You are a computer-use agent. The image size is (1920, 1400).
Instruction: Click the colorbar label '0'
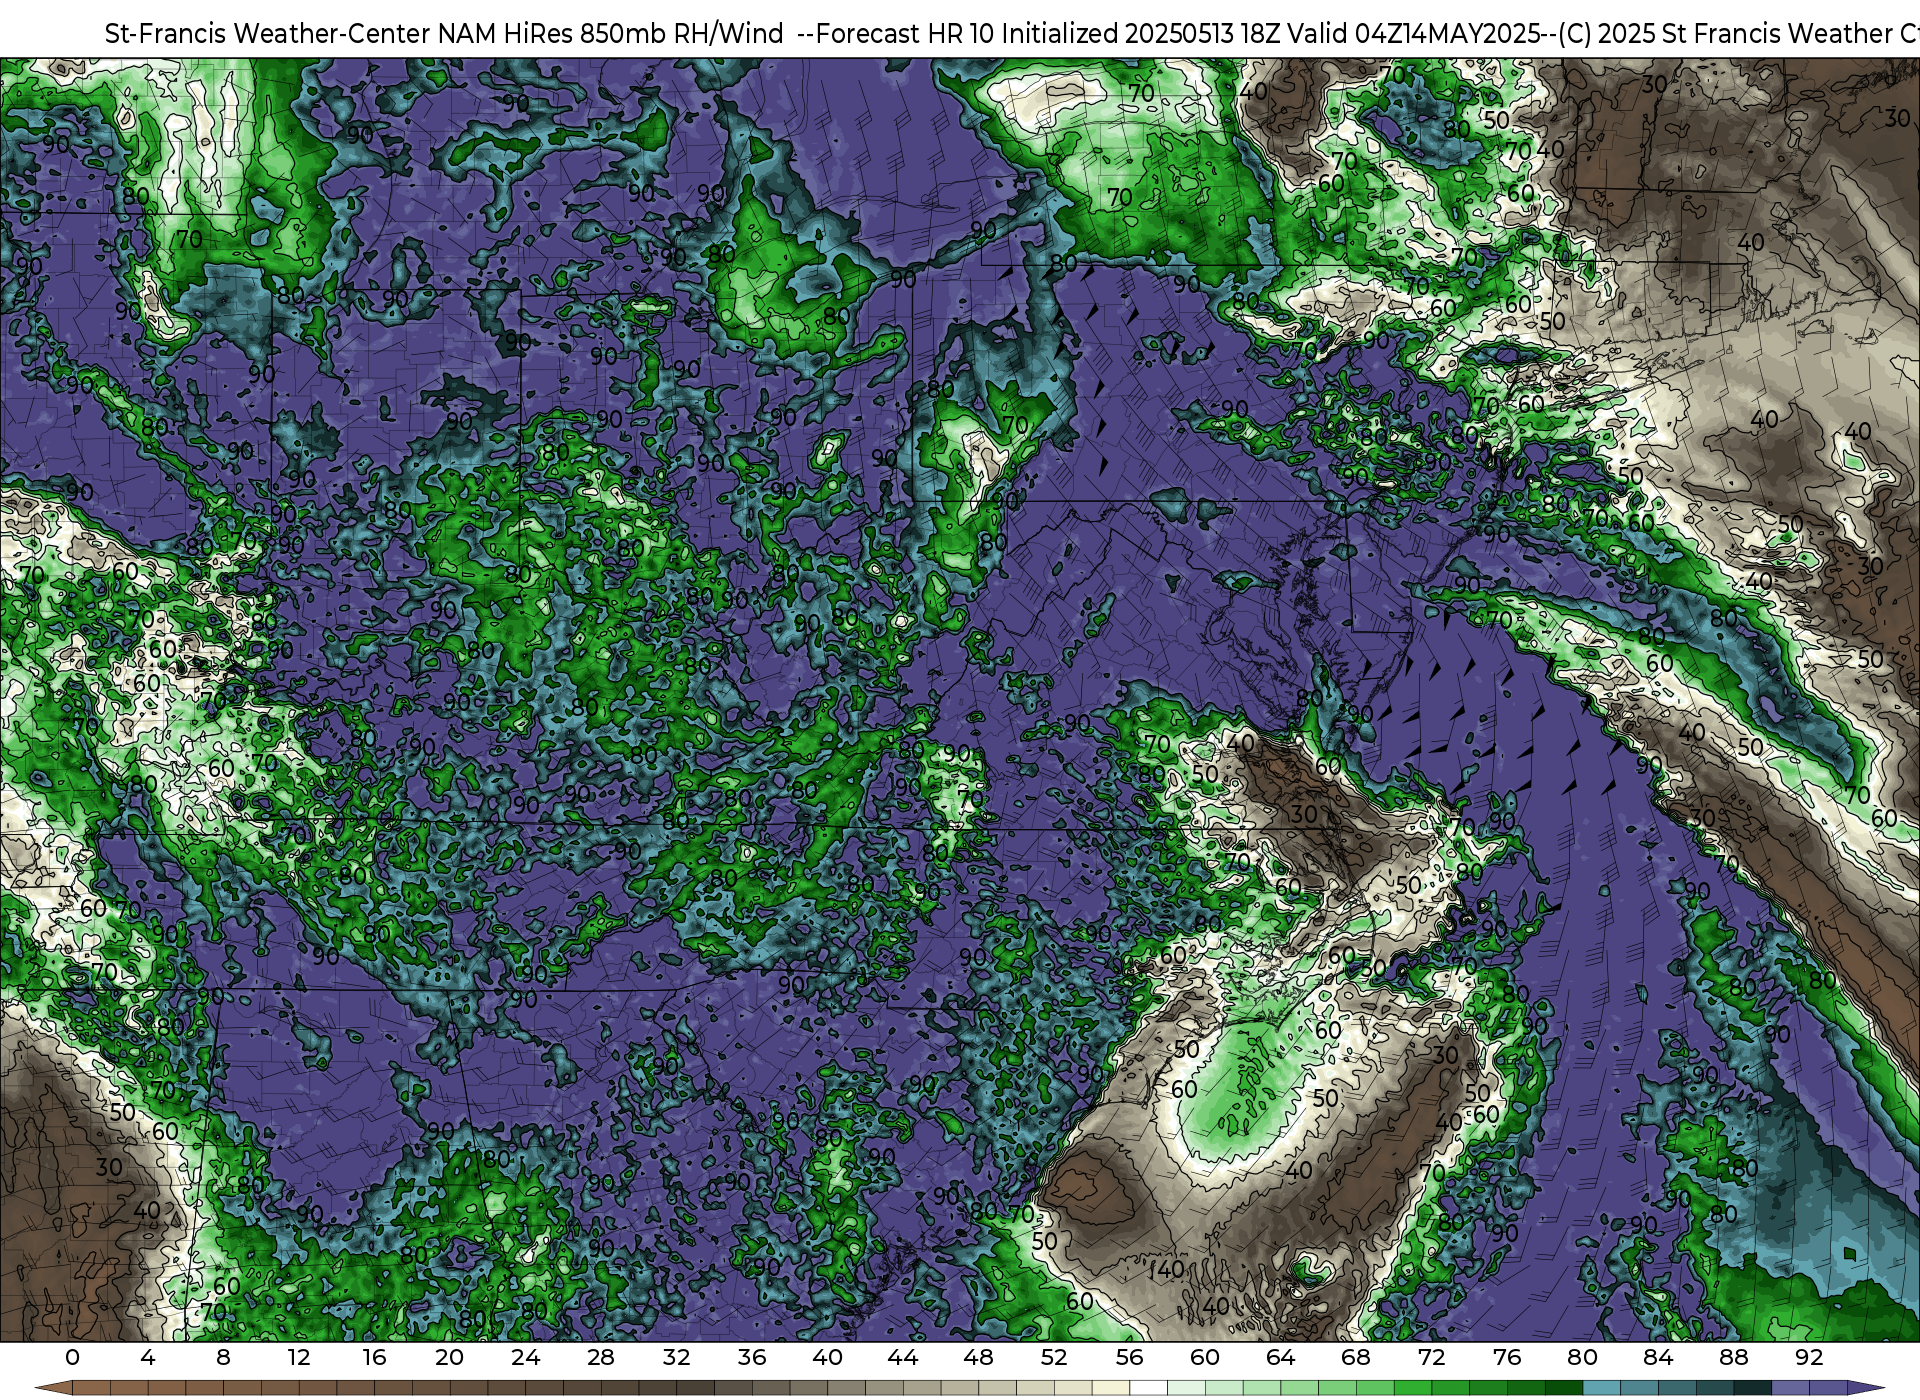pos(72,1357)
